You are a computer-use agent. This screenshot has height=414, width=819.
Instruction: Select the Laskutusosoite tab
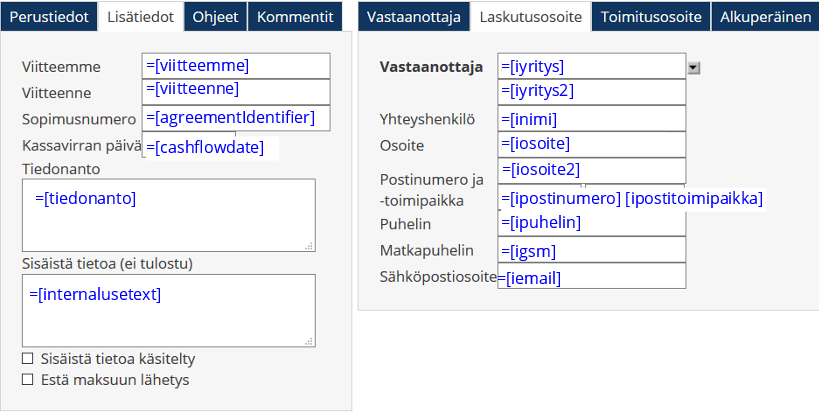pos(530,17)
